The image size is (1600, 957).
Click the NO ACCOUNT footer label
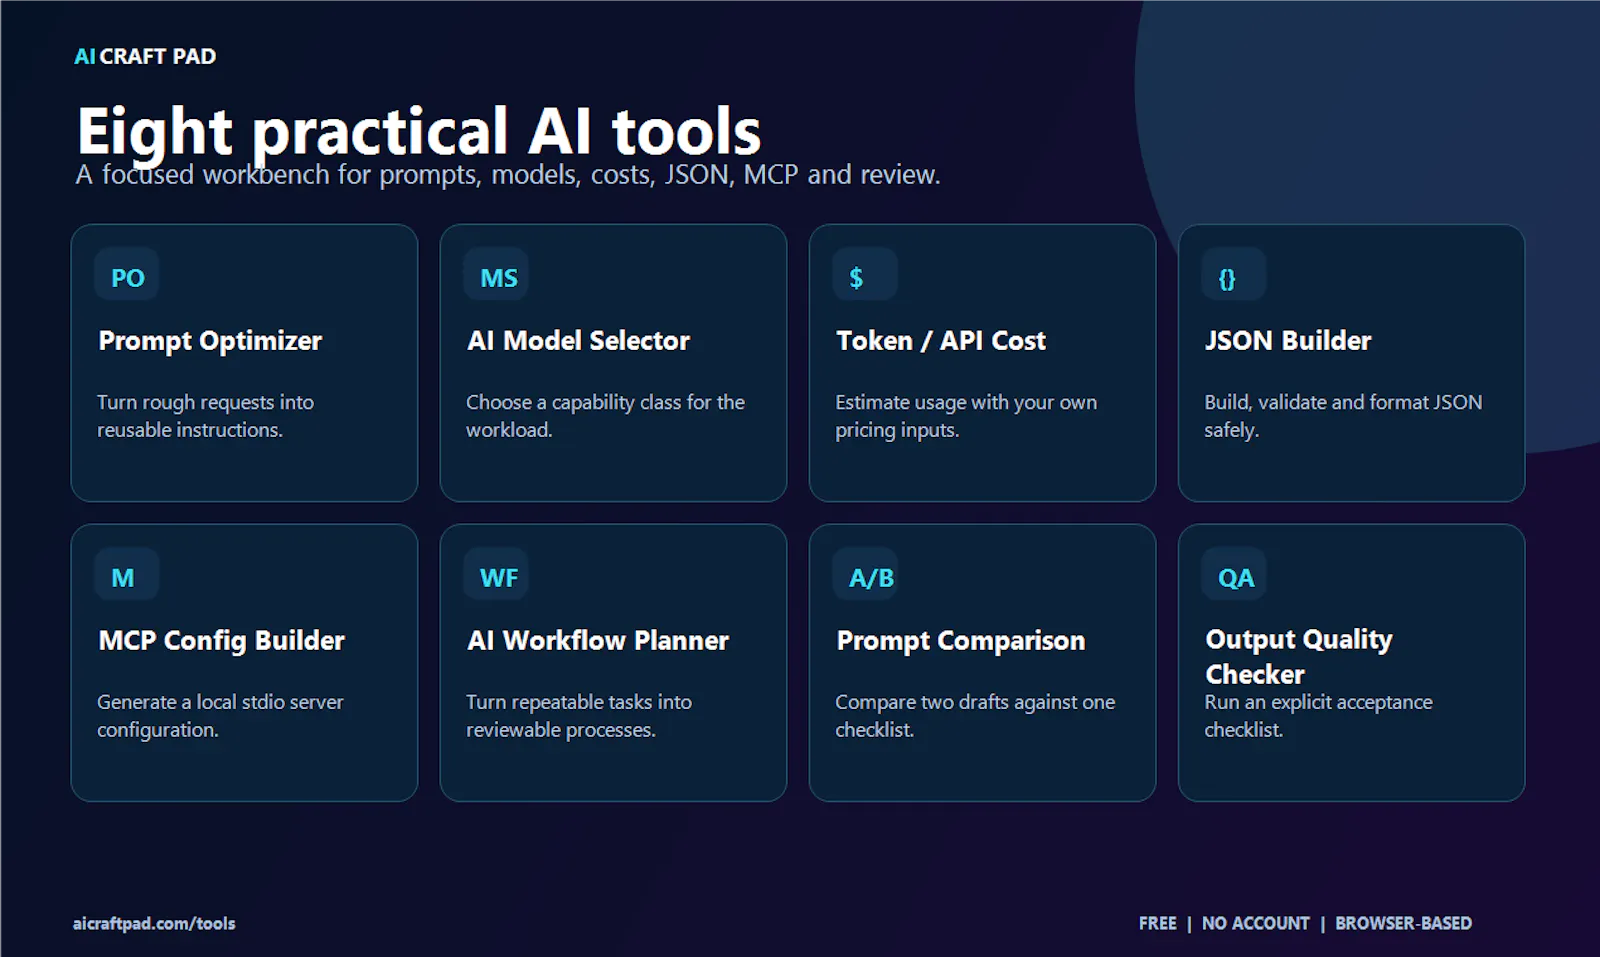tap(1255, 923)
